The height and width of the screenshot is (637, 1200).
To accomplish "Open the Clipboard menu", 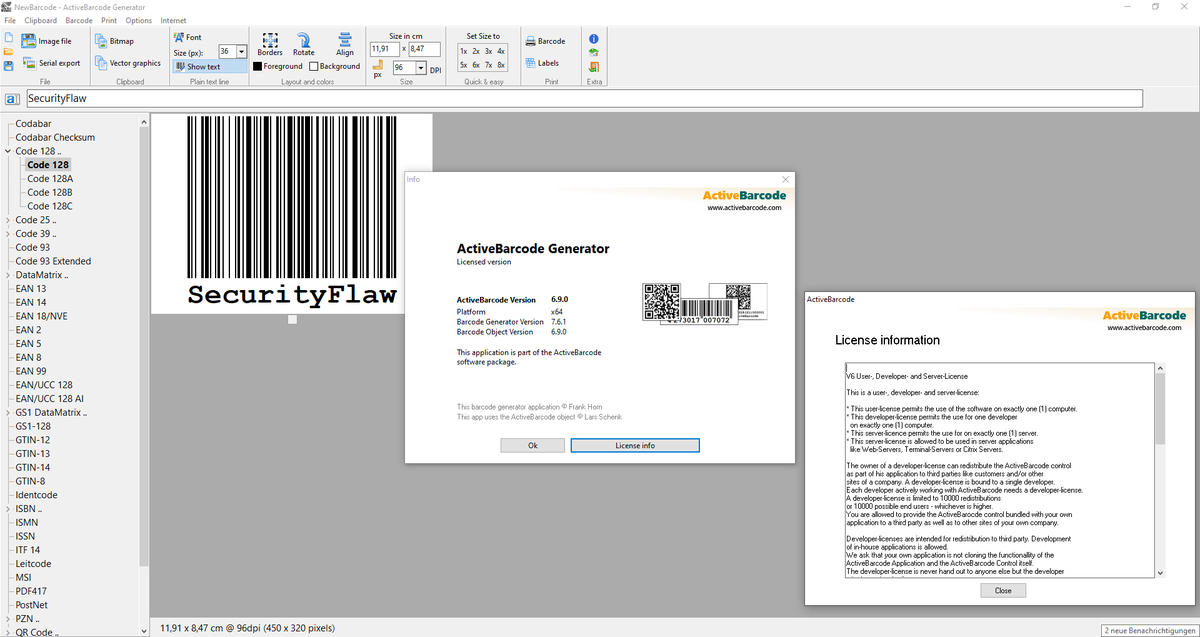I will pos(41,20).
